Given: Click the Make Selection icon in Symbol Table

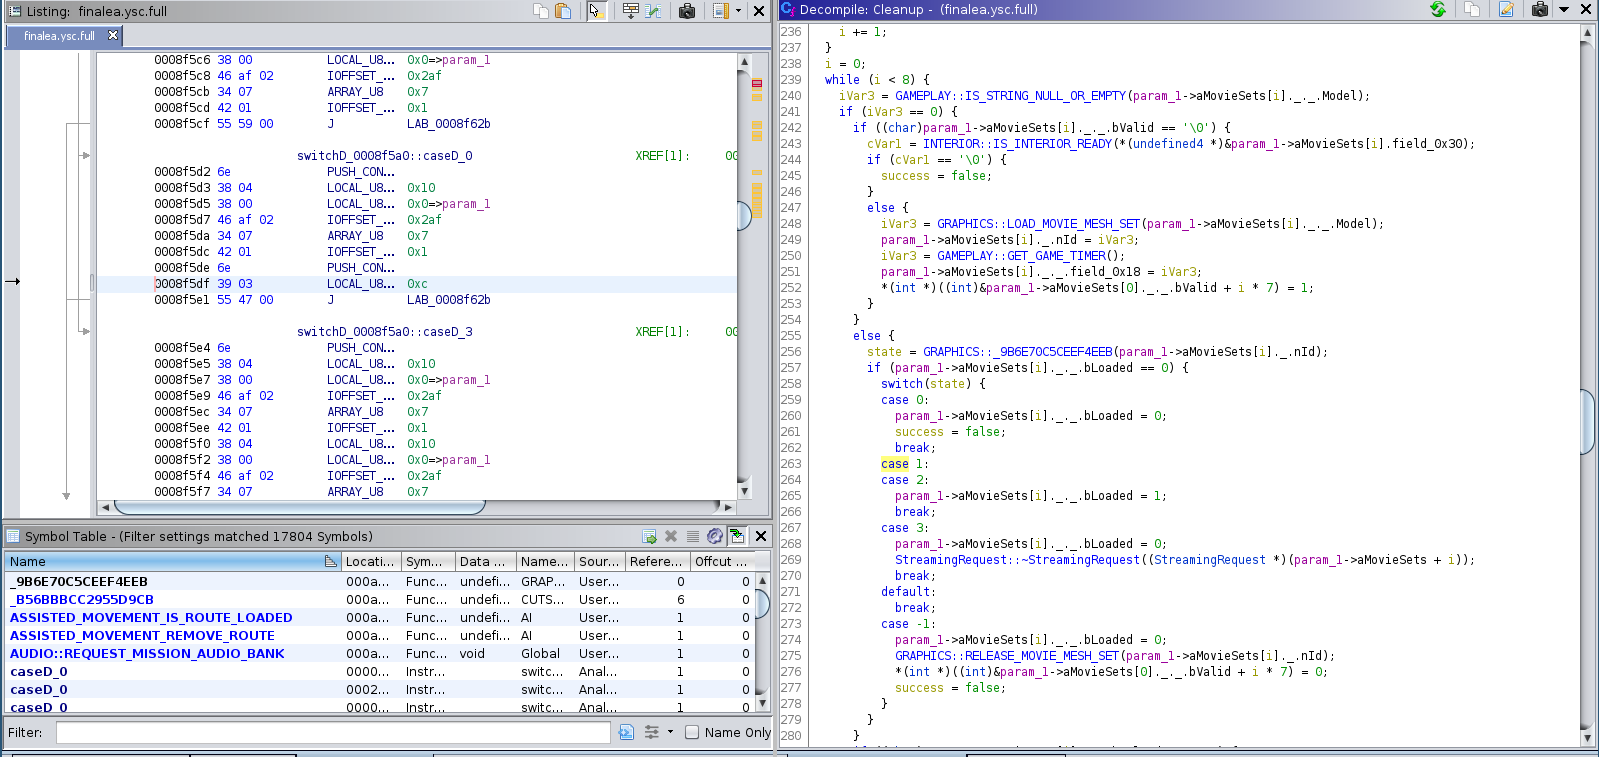Looking at the screenshot, I should (649, 536).
